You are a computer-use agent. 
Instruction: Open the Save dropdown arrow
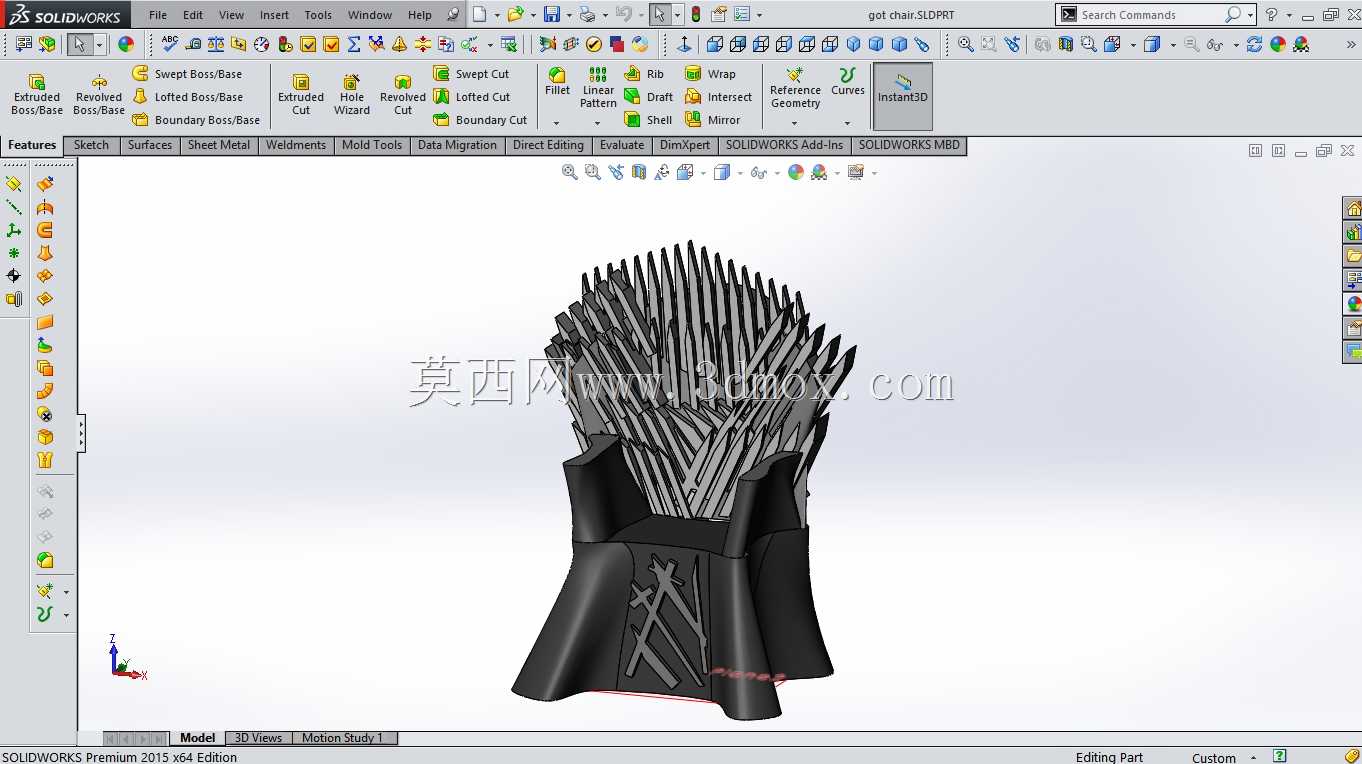pos(568,15)
